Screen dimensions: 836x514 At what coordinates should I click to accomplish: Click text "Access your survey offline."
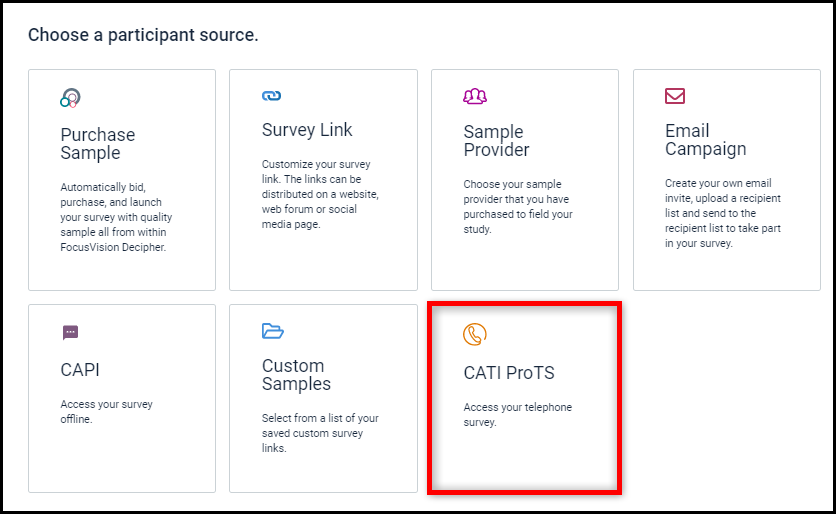106,412
